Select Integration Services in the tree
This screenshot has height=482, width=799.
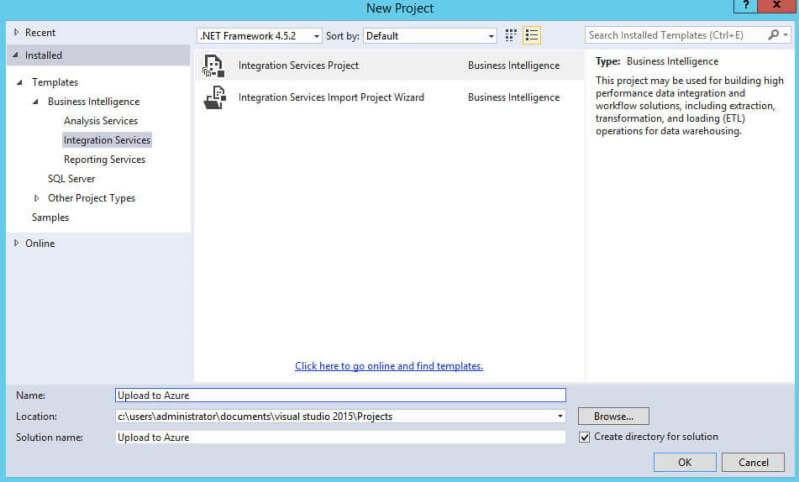(107, 140)
